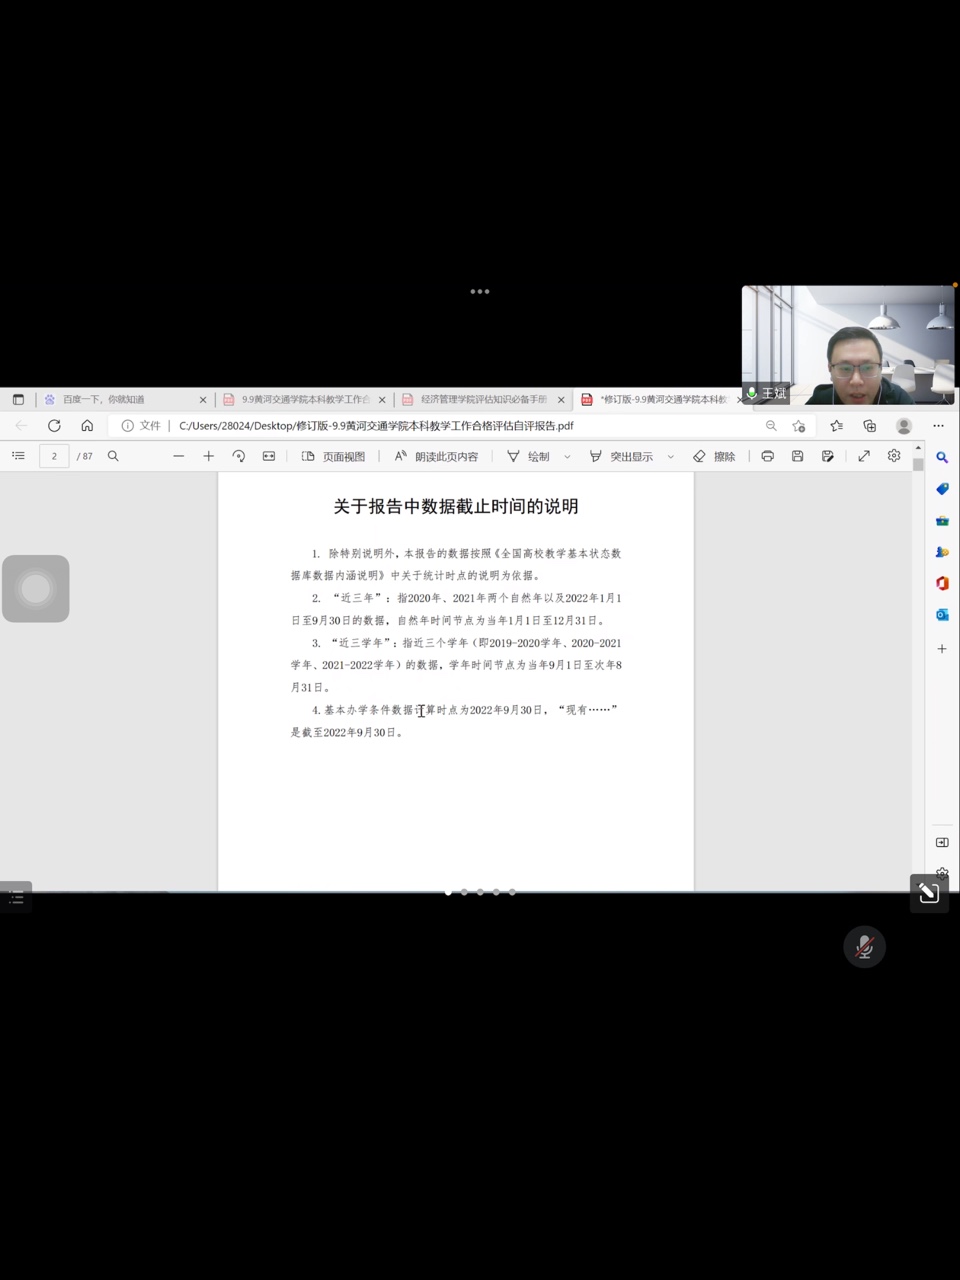Image resolution: width=960 pixels, height=1280 pixels.
Task: Click the zoom in plus button
Action: (x=208, y=456)
